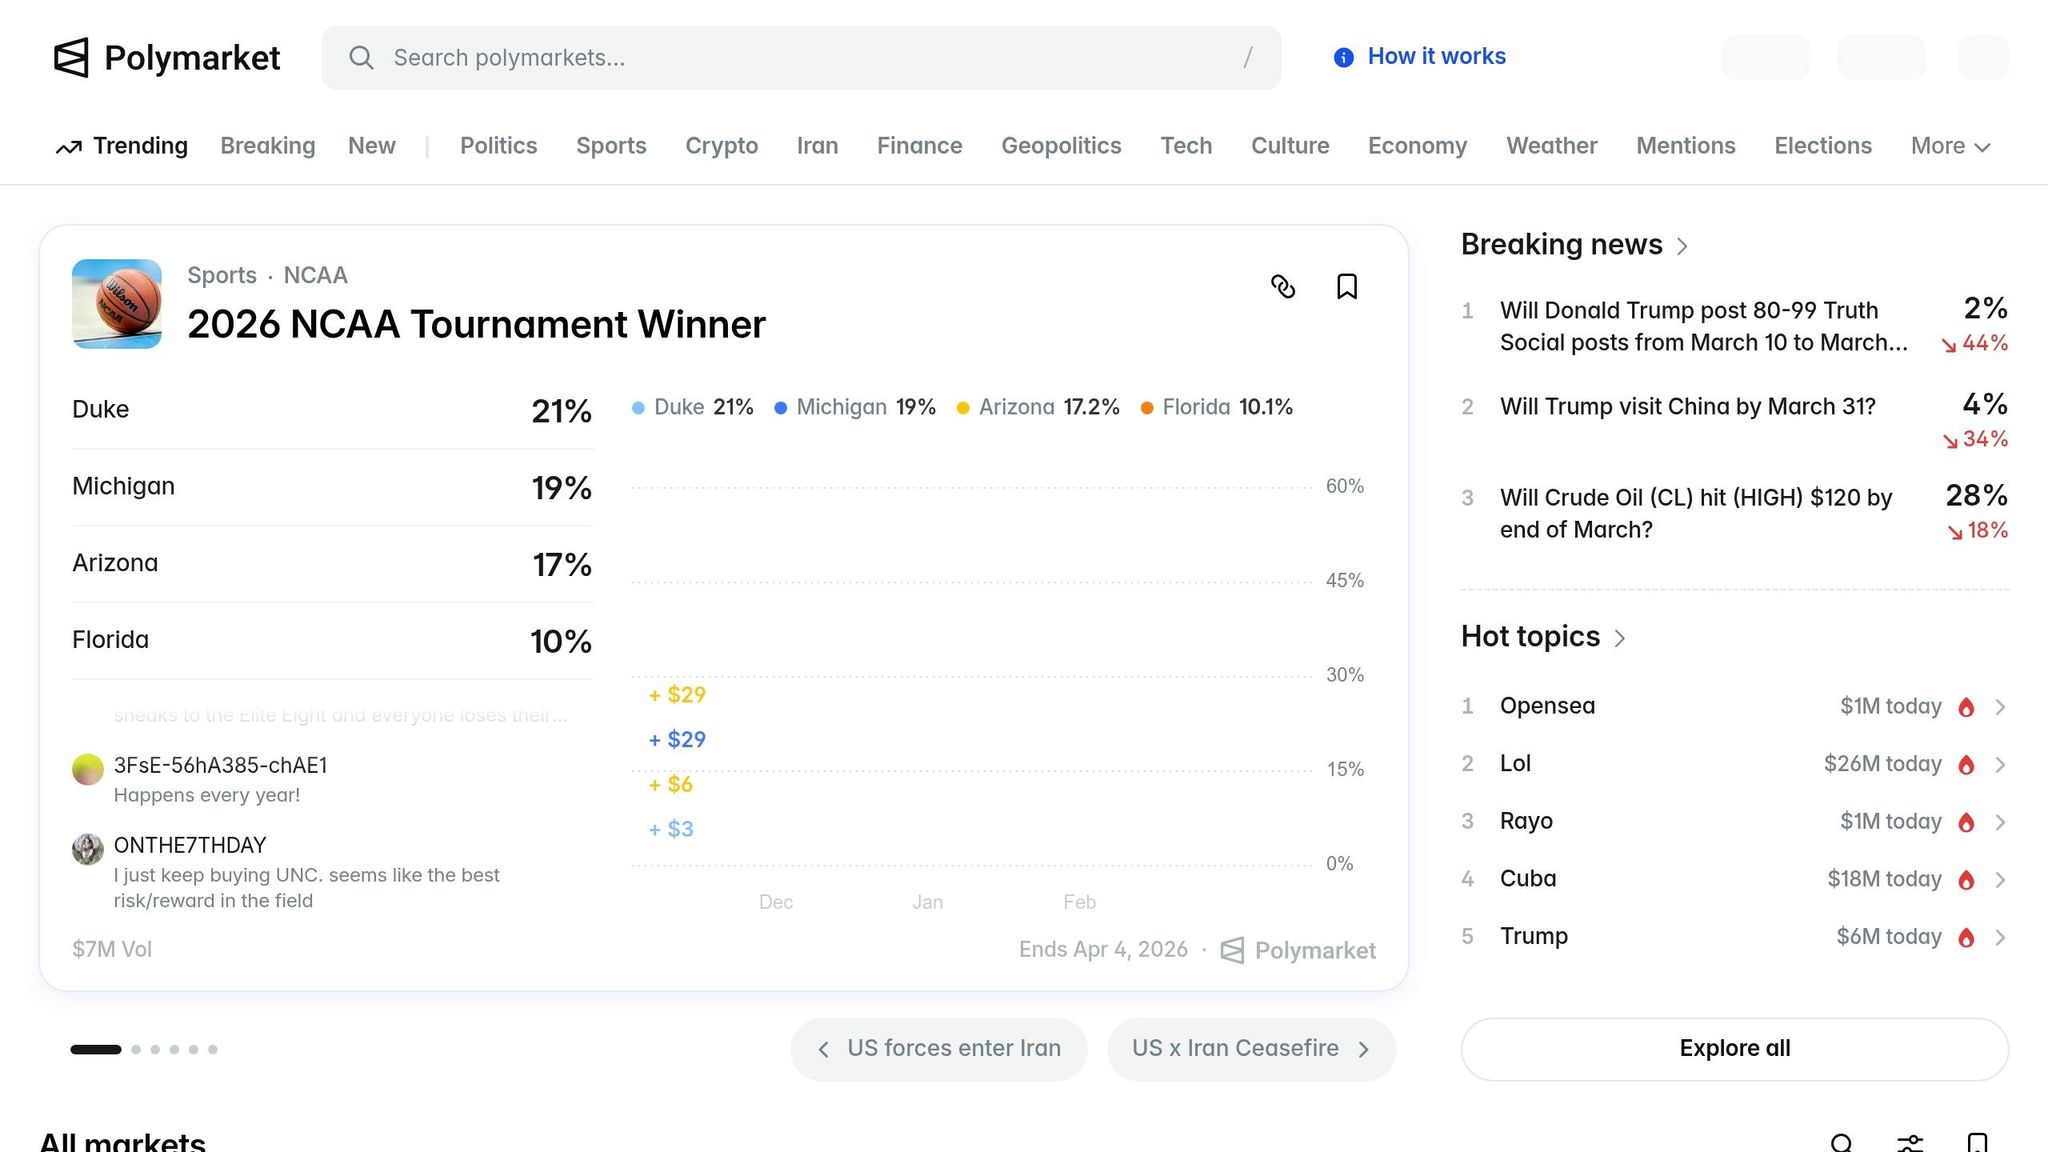This screenshot has width=2048, height=1152.
Task: Click the search magnifier icon in search bar
Action: point(361,58)
